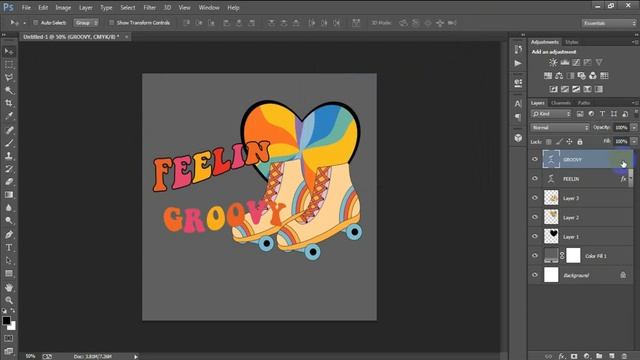Hide the FEELIN layer
This screenshot has width=640, height=360.
pyautogui.click(x=535, y=178)
